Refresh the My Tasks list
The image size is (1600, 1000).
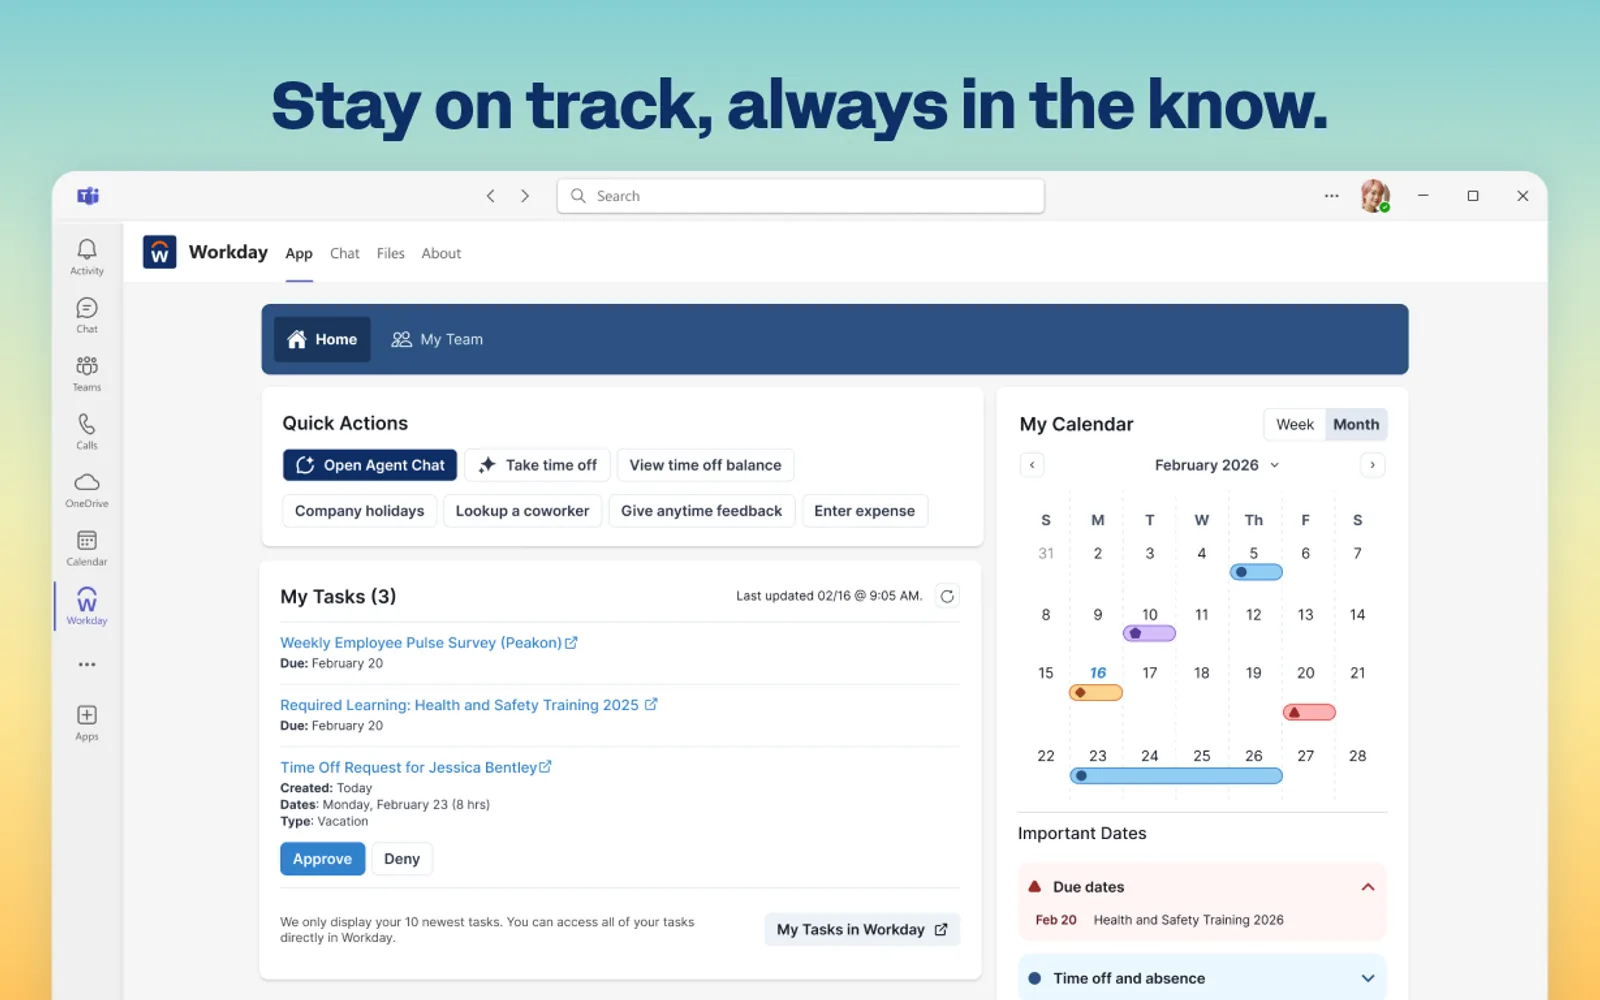[x=947, y=596]
